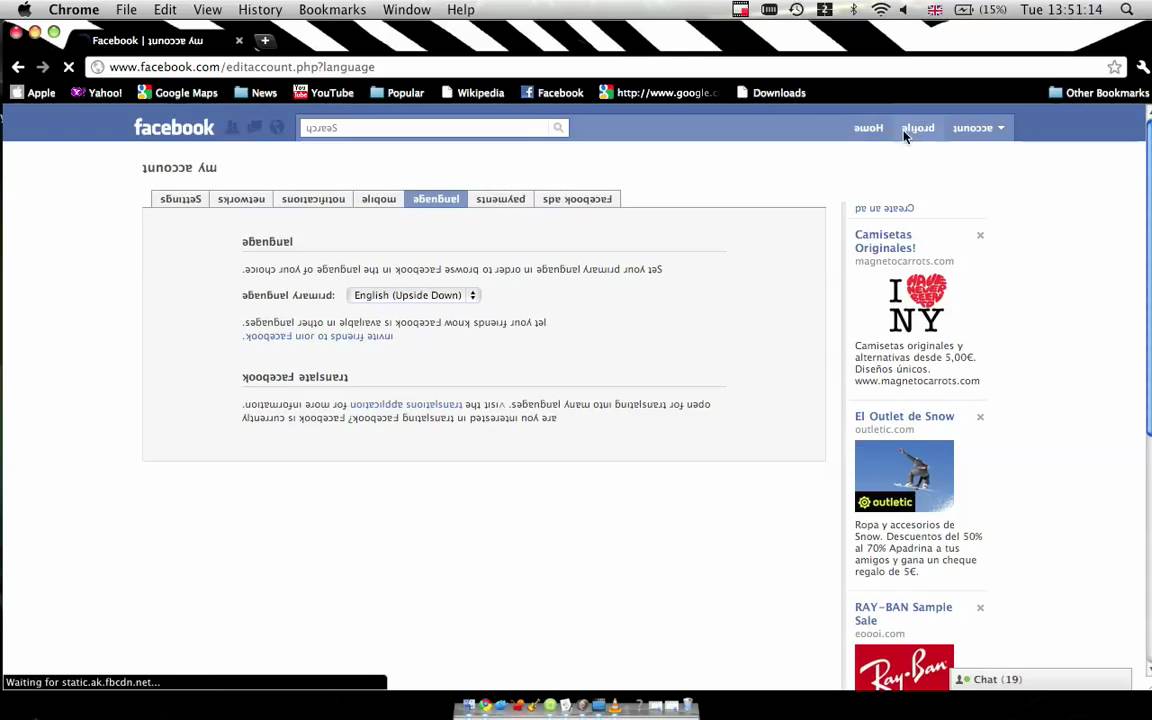Open the upside-down facebook ads tab
The width and height of the screenshot is (1152, 720).
point(577,199)
